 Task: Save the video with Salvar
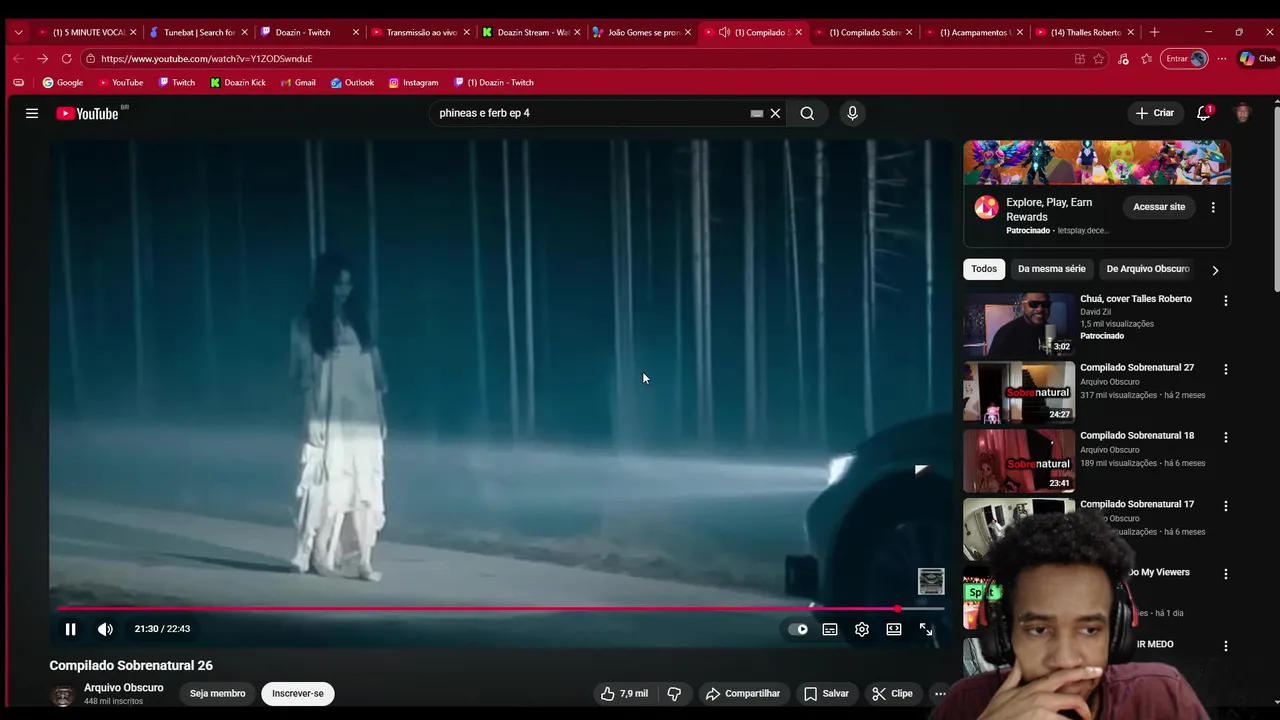(x=826, y=693)
